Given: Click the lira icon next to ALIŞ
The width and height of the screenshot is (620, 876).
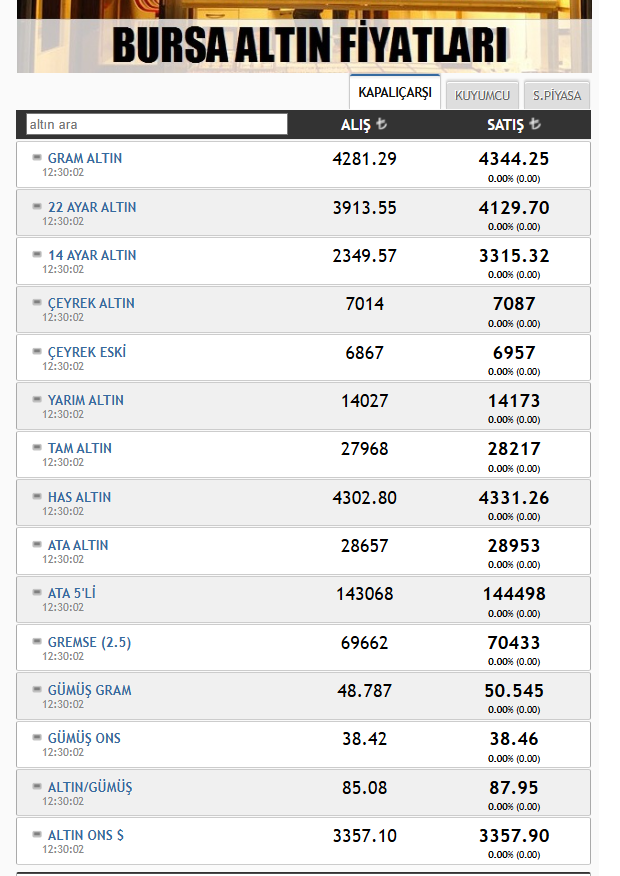Looking at the screenshot, I should 381,123.
